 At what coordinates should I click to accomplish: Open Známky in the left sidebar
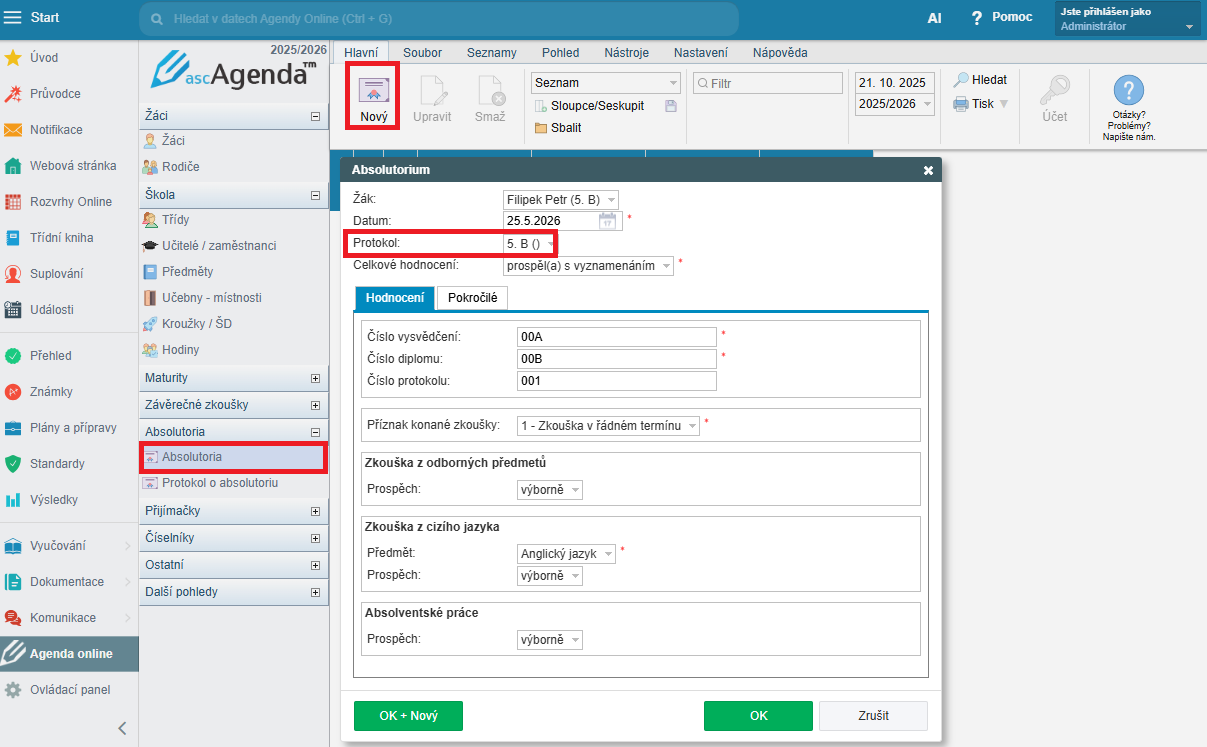coord(14,392)
